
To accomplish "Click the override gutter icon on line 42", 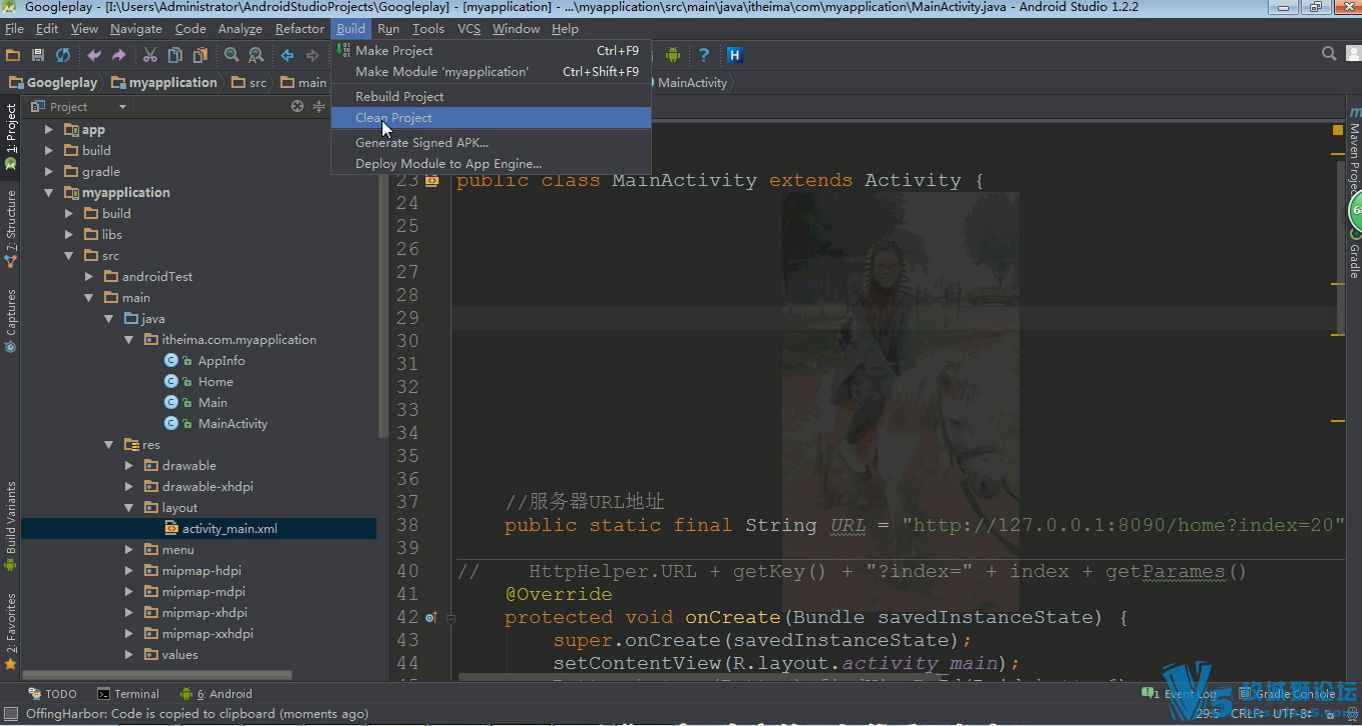I will (x=431, y=618).
